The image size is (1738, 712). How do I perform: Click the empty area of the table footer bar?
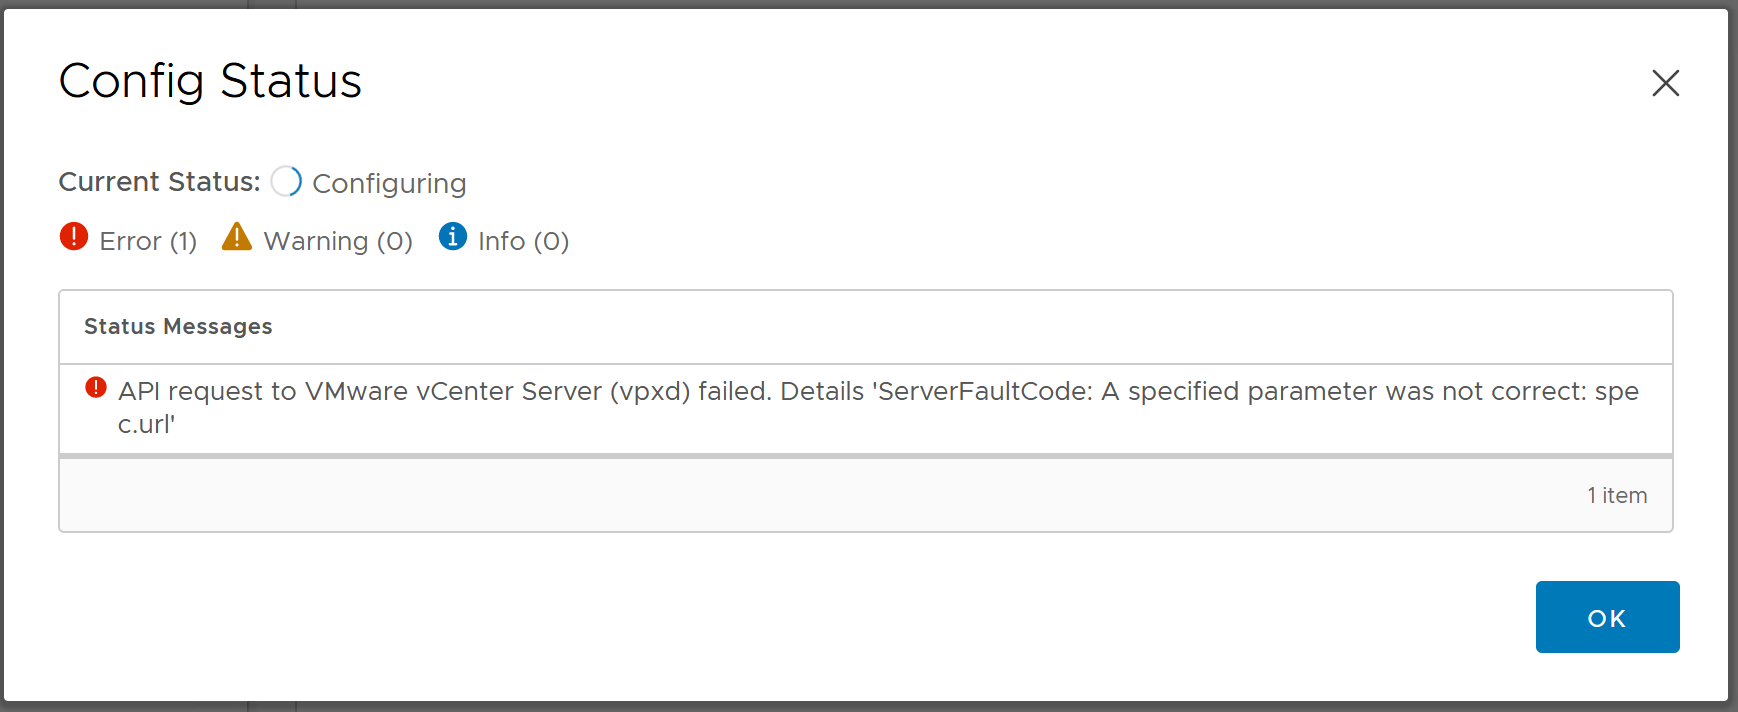tap(800, 495)
